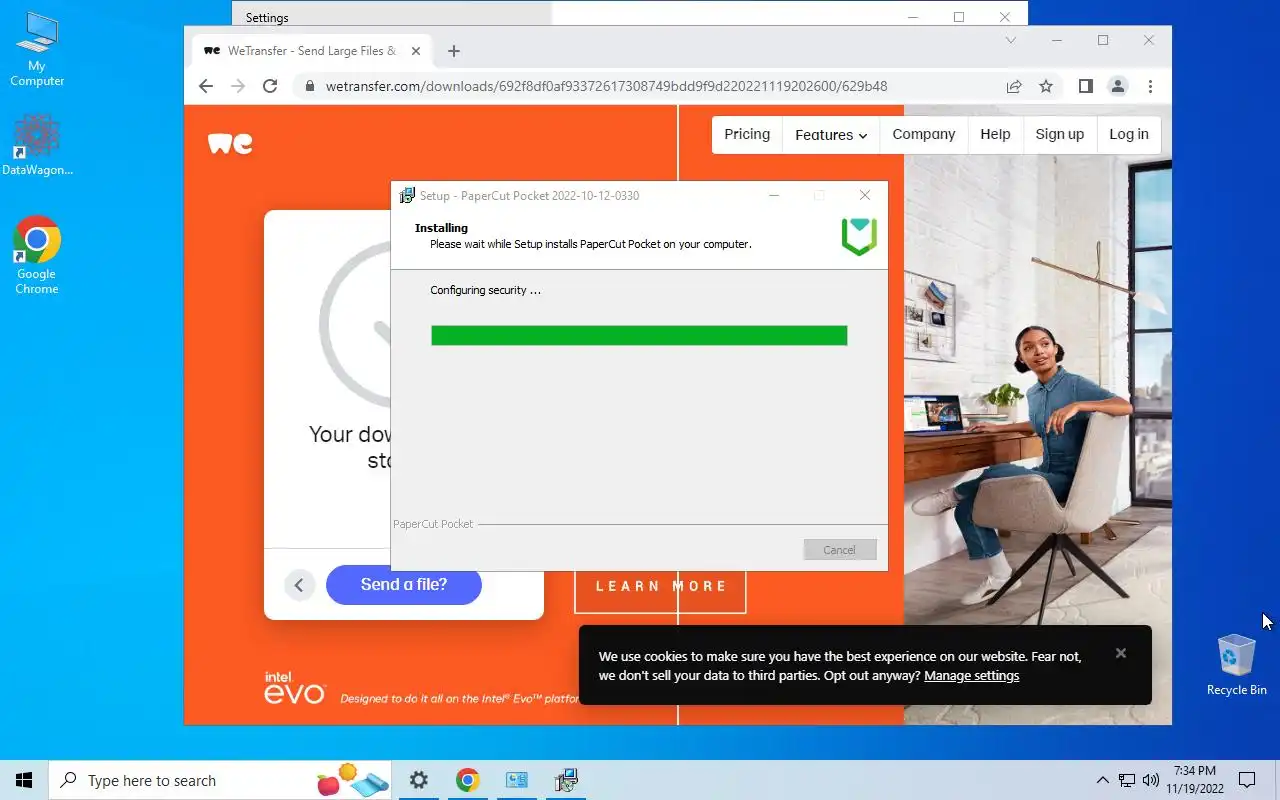This screenshot has height=800, width=1280.
Task: Click Chrome forward arrow
Action: pos(238,86)
